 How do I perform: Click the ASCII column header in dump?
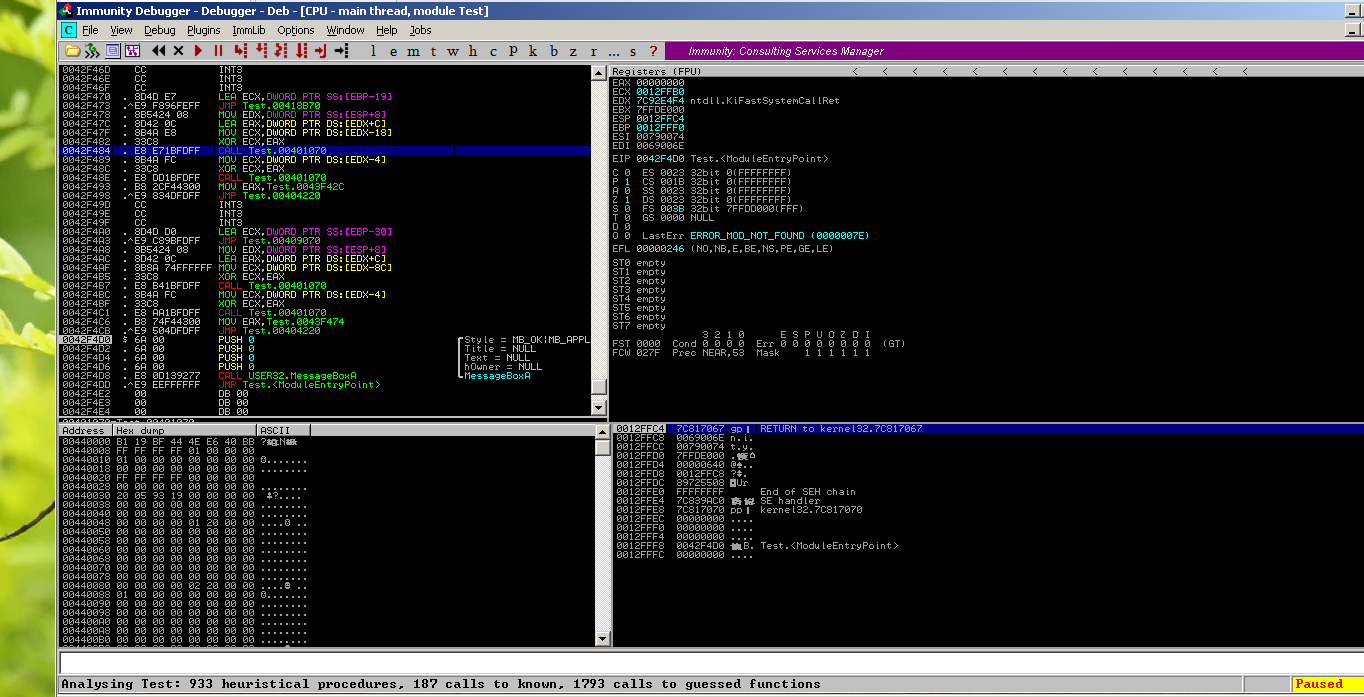pos(284,430)
